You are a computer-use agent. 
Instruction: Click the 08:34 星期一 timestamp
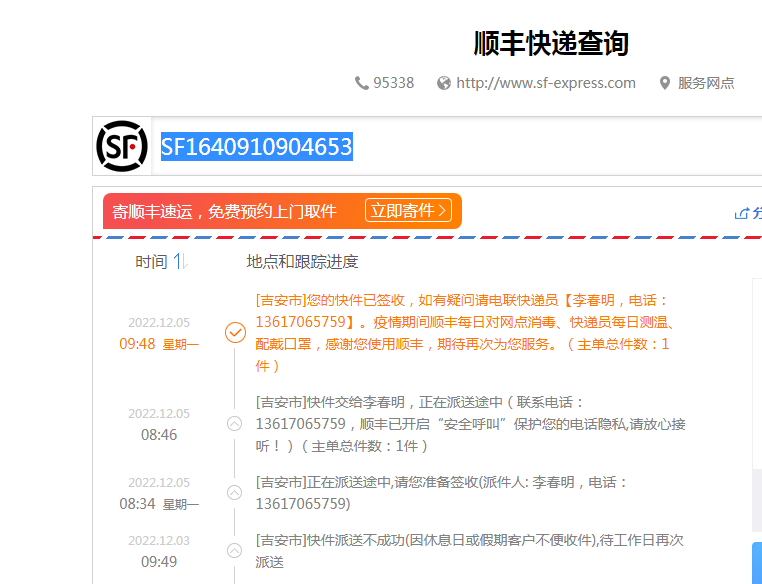(x=159, y=504)
